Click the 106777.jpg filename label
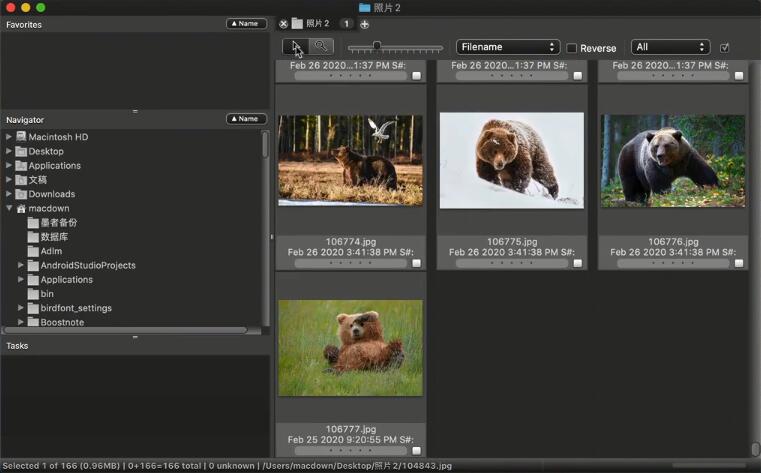Image resolution: width=761 pixels, height=473 pixels. click(350, 429)
